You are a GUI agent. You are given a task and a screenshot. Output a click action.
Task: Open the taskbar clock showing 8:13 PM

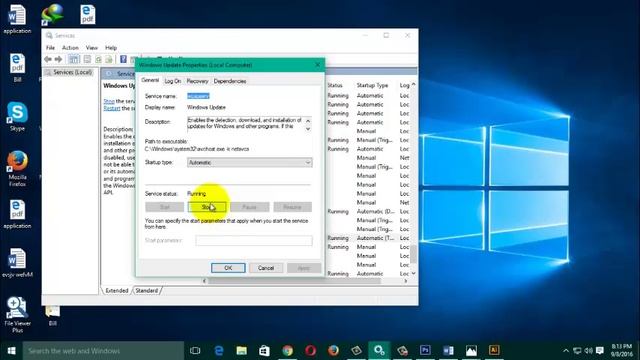(621, 351)
